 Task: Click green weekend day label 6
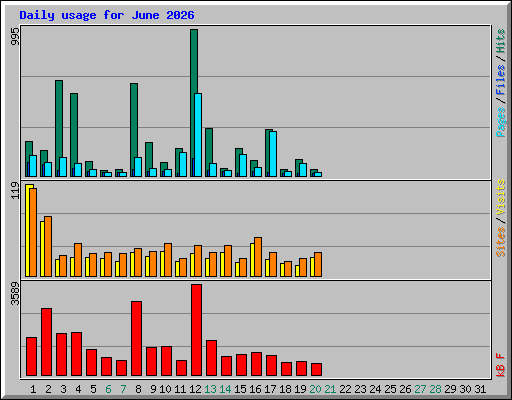point(108,389)
